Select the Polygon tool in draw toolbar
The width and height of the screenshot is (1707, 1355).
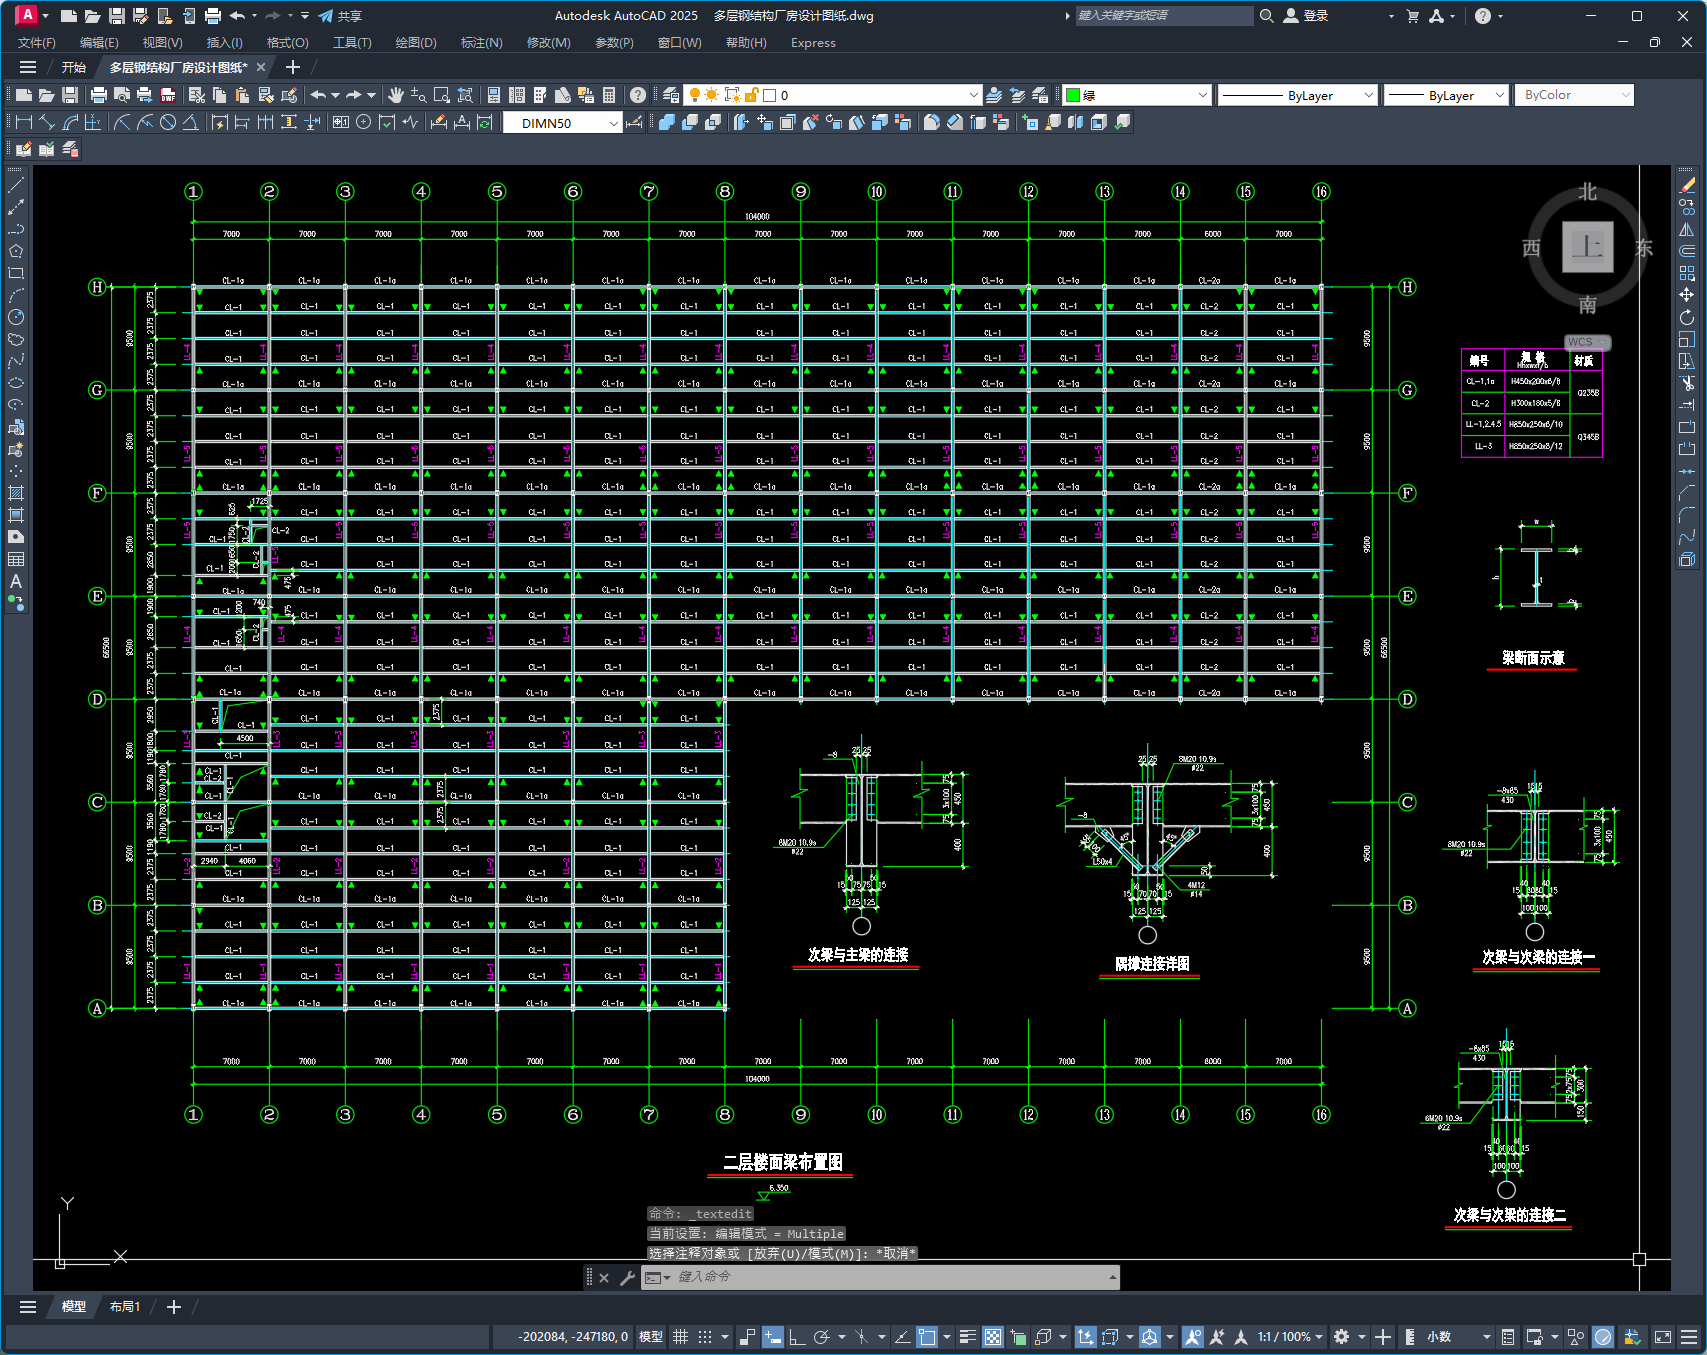[x=16, y=251]
